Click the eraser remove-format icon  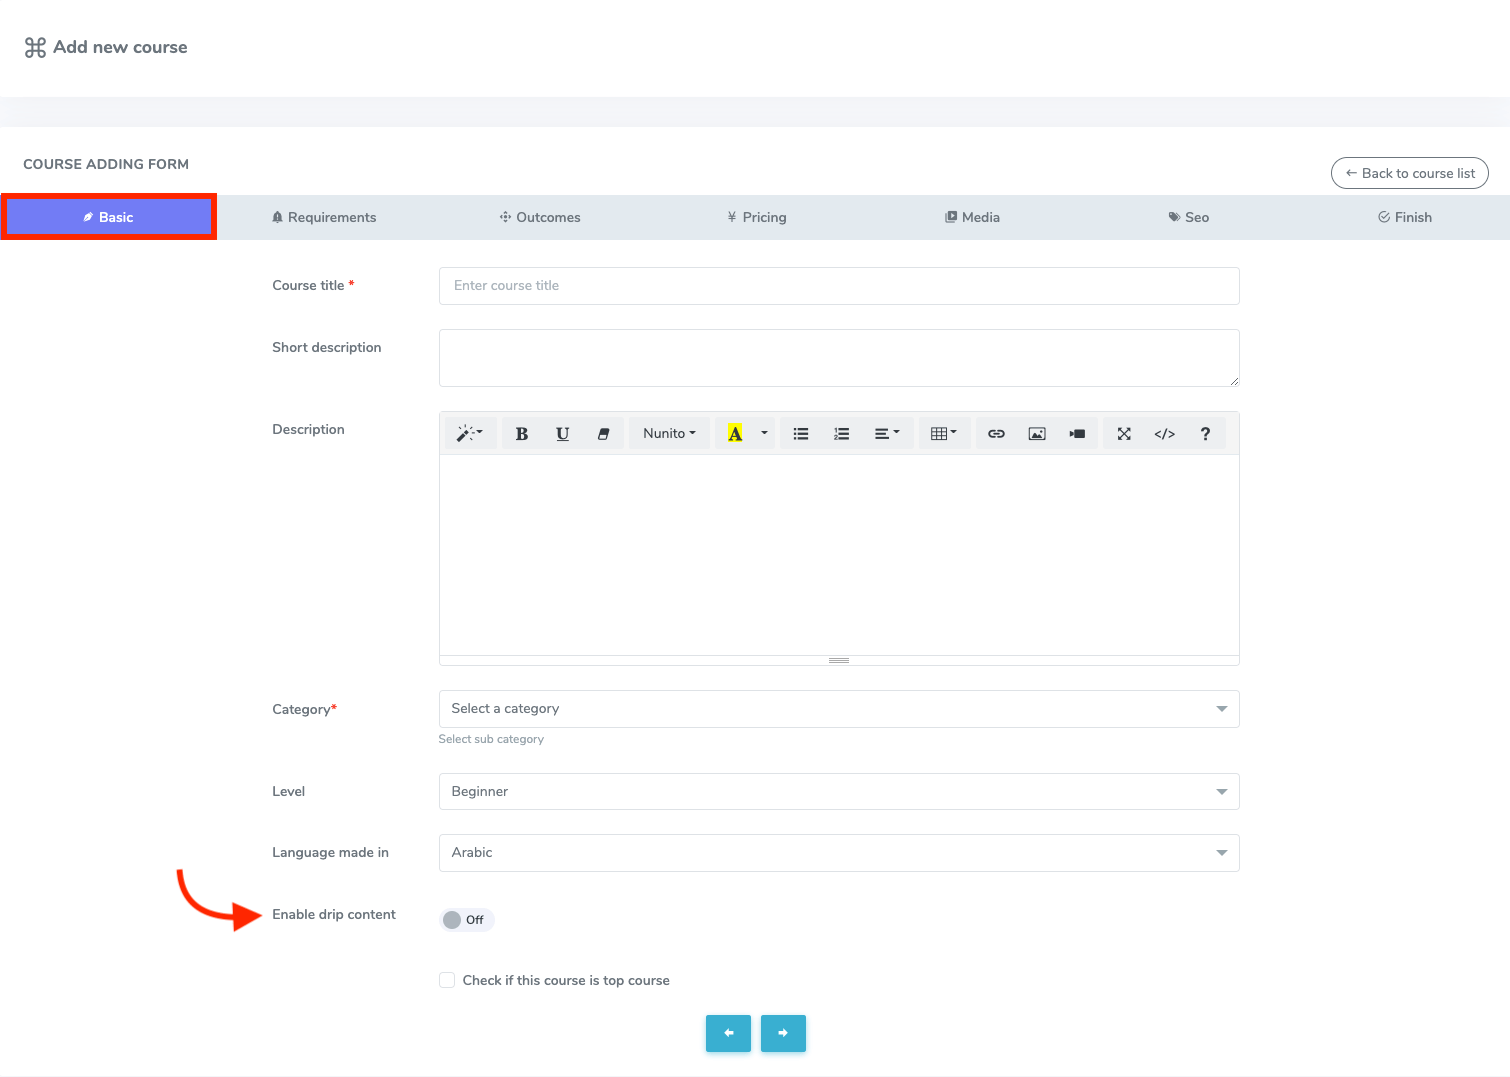pos(603,434)
